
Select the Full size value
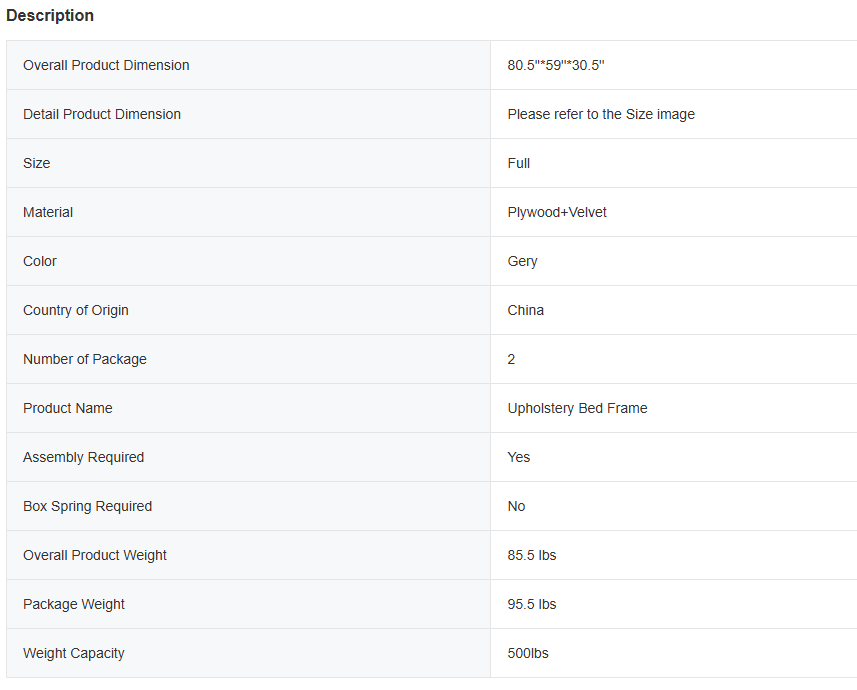pos(519,163)
